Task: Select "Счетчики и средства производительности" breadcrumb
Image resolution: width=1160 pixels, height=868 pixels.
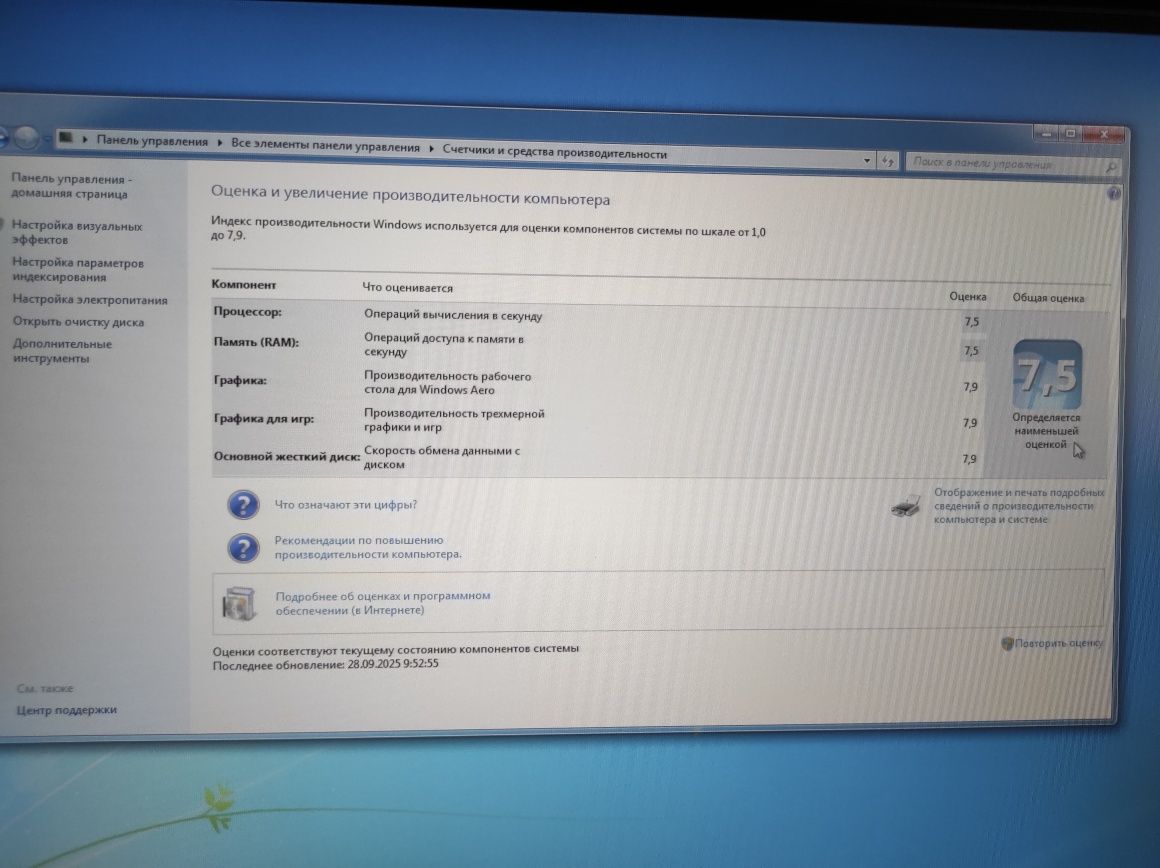Action: [555, 152]
